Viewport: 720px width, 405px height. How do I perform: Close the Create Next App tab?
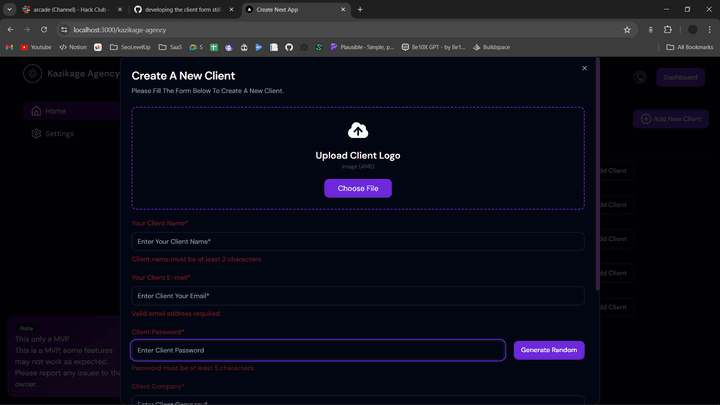(x=343, y=10)
